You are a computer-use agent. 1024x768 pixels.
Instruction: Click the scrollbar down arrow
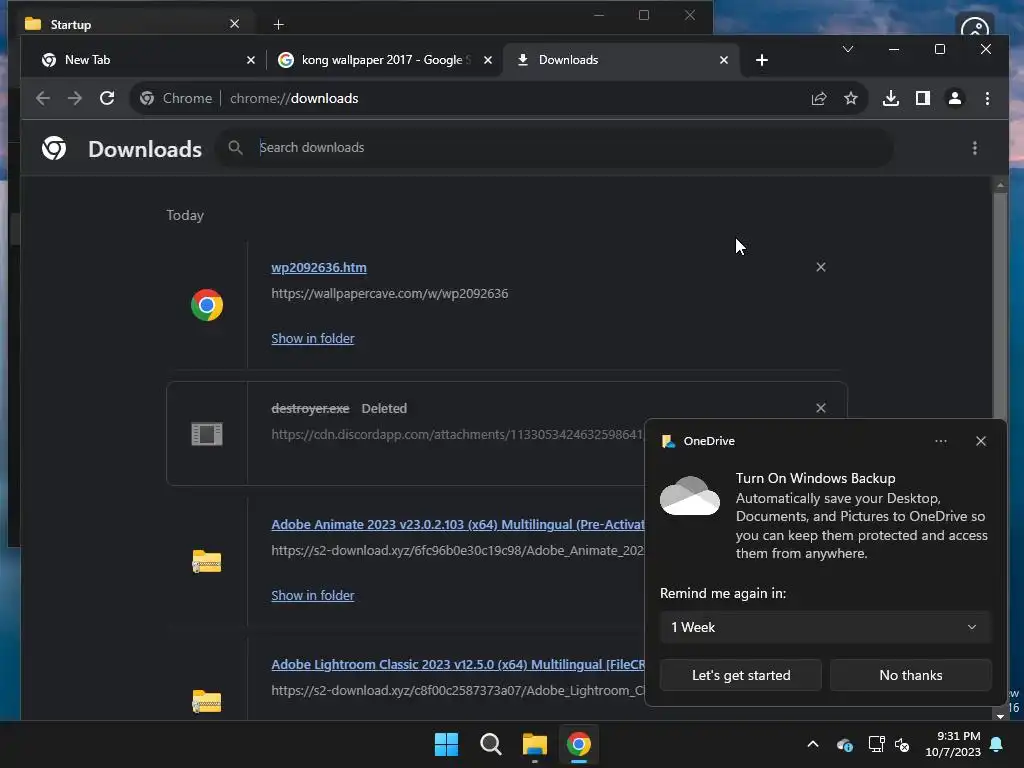(x=1000, y=715)
